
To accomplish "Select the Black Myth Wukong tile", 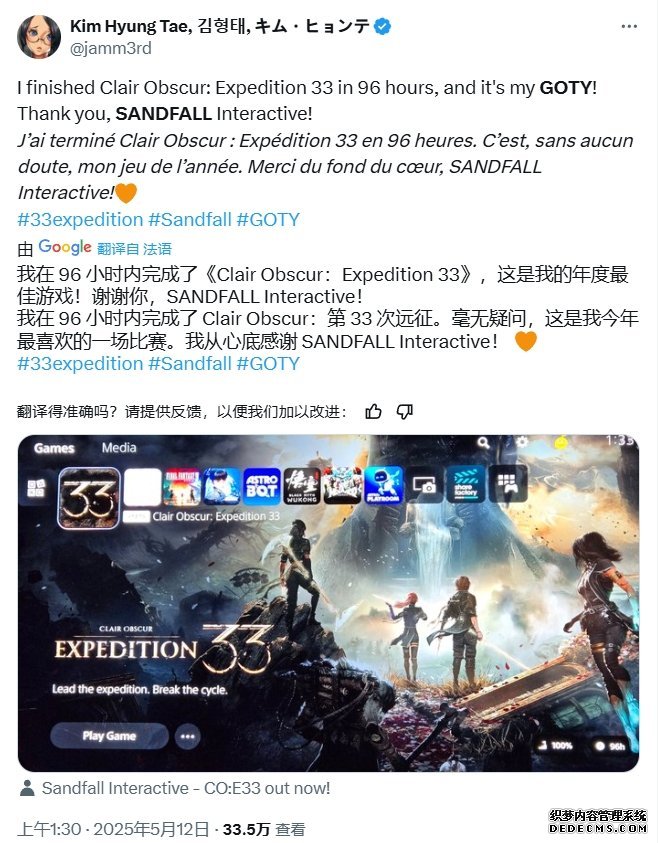I will click(x=302, y=486).
